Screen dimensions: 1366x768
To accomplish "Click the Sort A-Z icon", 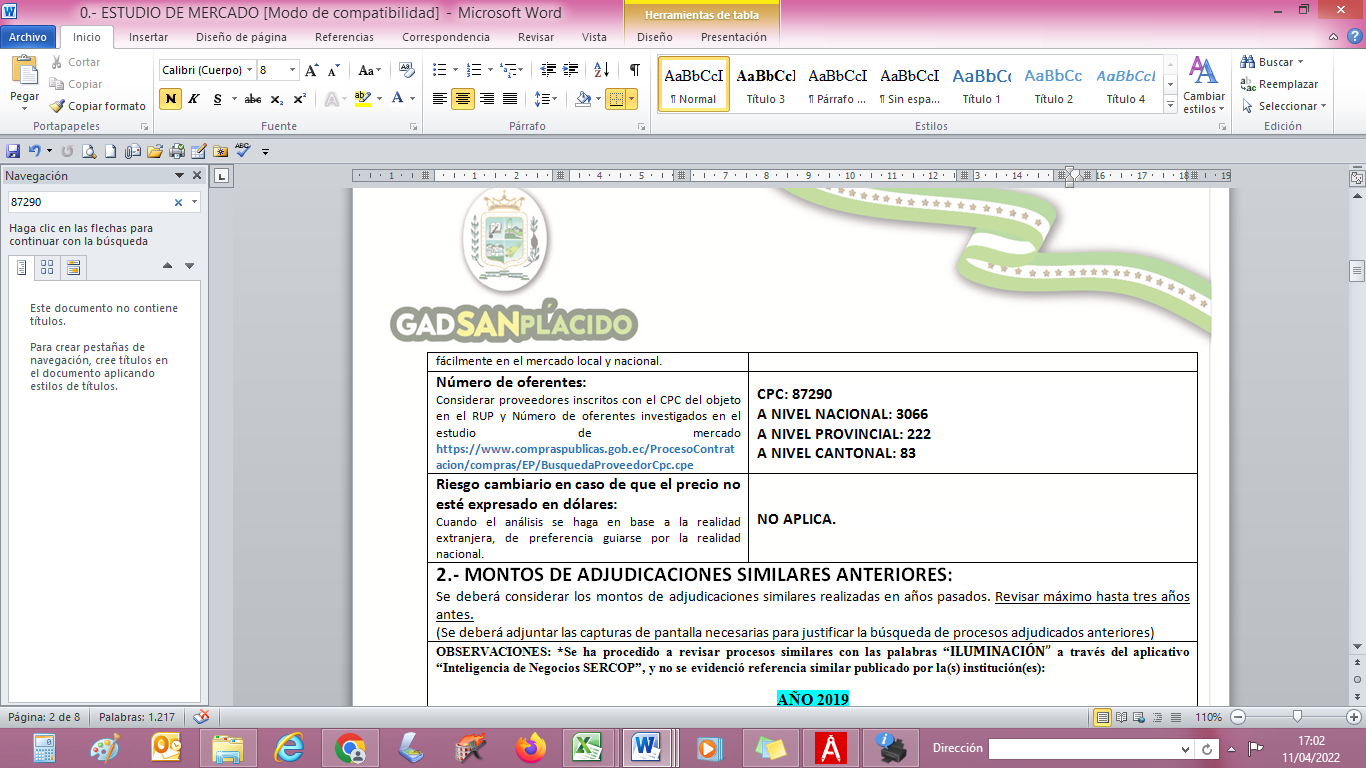I will [x=601, y=70].
